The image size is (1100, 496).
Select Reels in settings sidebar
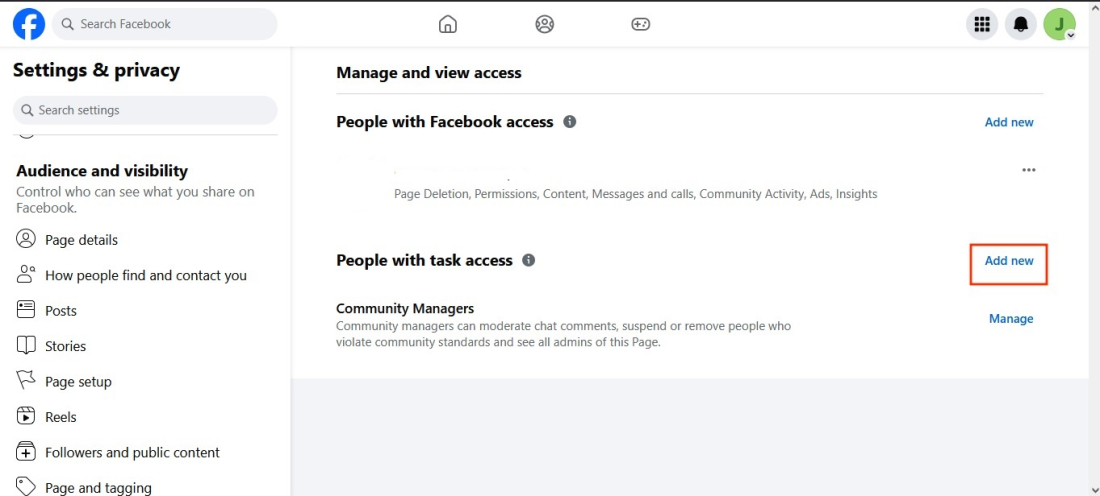point(60,417)
